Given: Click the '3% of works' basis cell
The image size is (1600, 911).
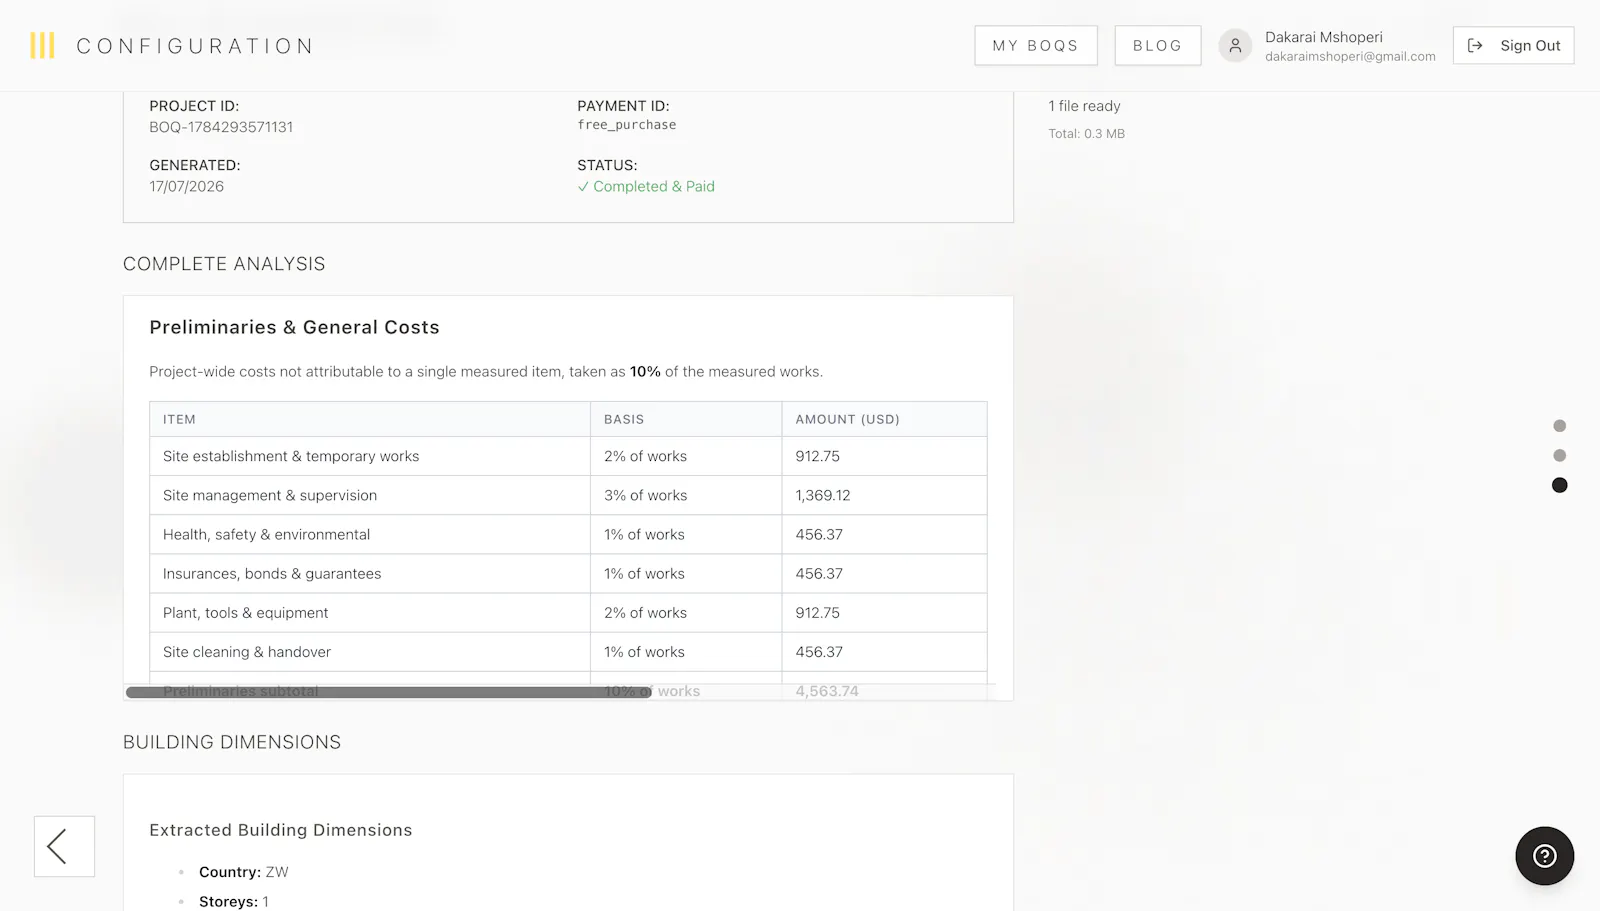Looking at the screenshot, I should tap(686, 495).
